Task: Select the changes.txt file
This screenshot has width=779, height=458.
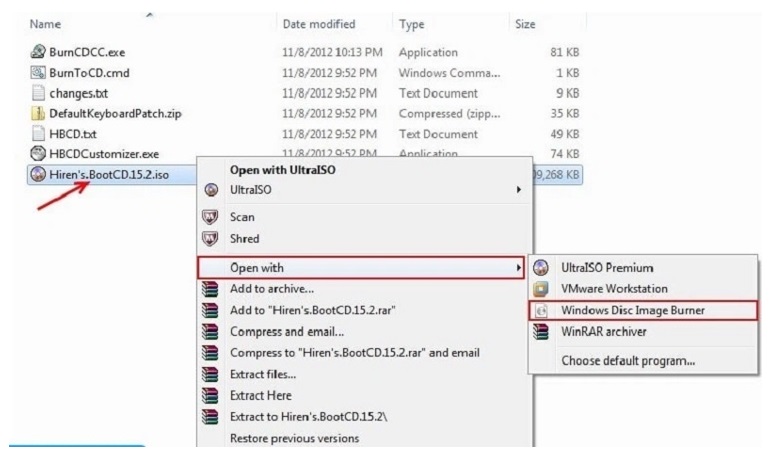Action: click(x=77, y=93)
